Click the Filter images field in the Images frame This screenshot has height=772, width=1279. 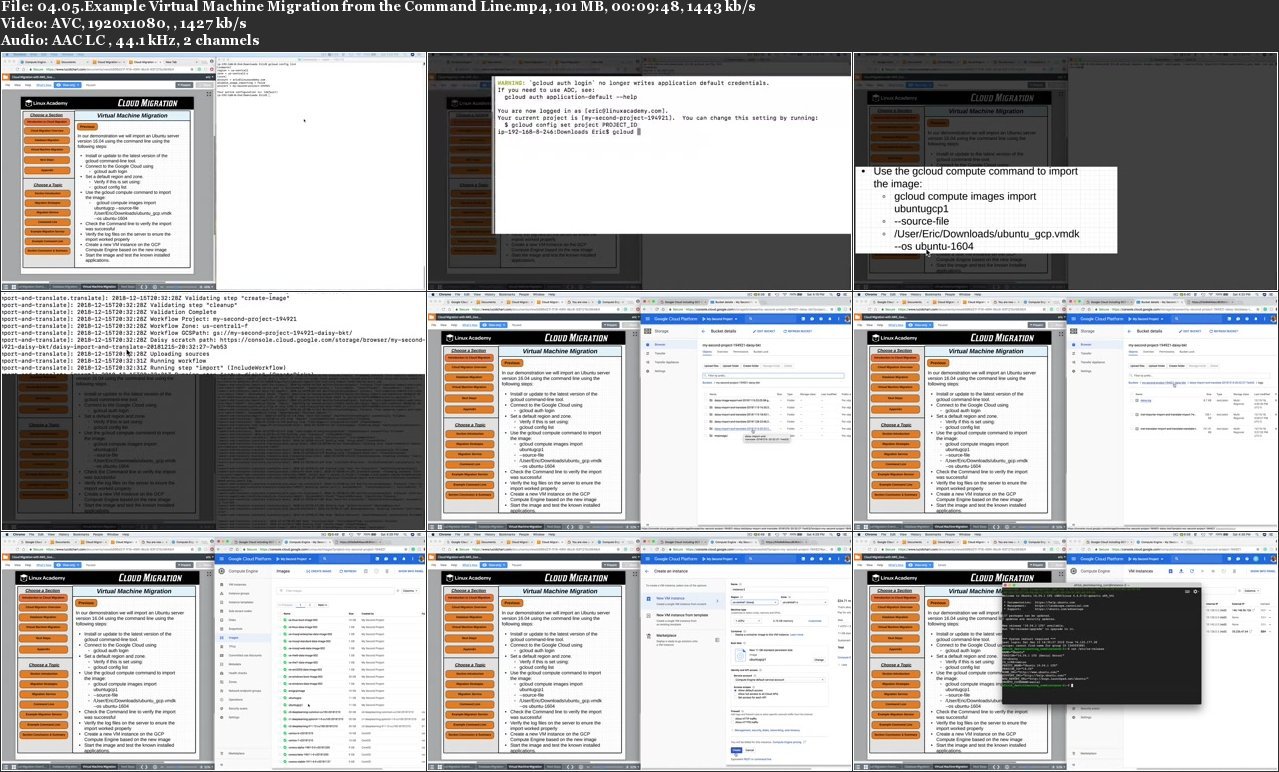coord(335,591)
